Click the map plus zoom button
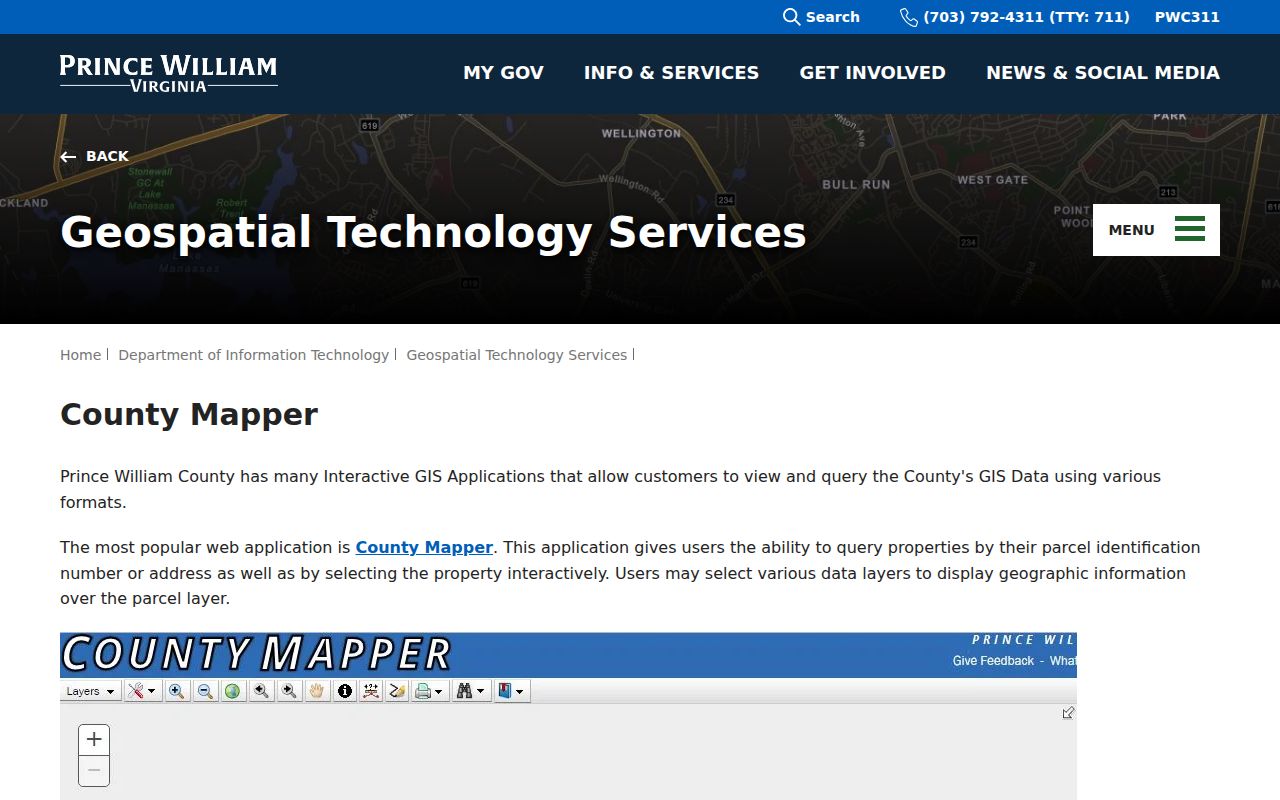 coord(94,740)
